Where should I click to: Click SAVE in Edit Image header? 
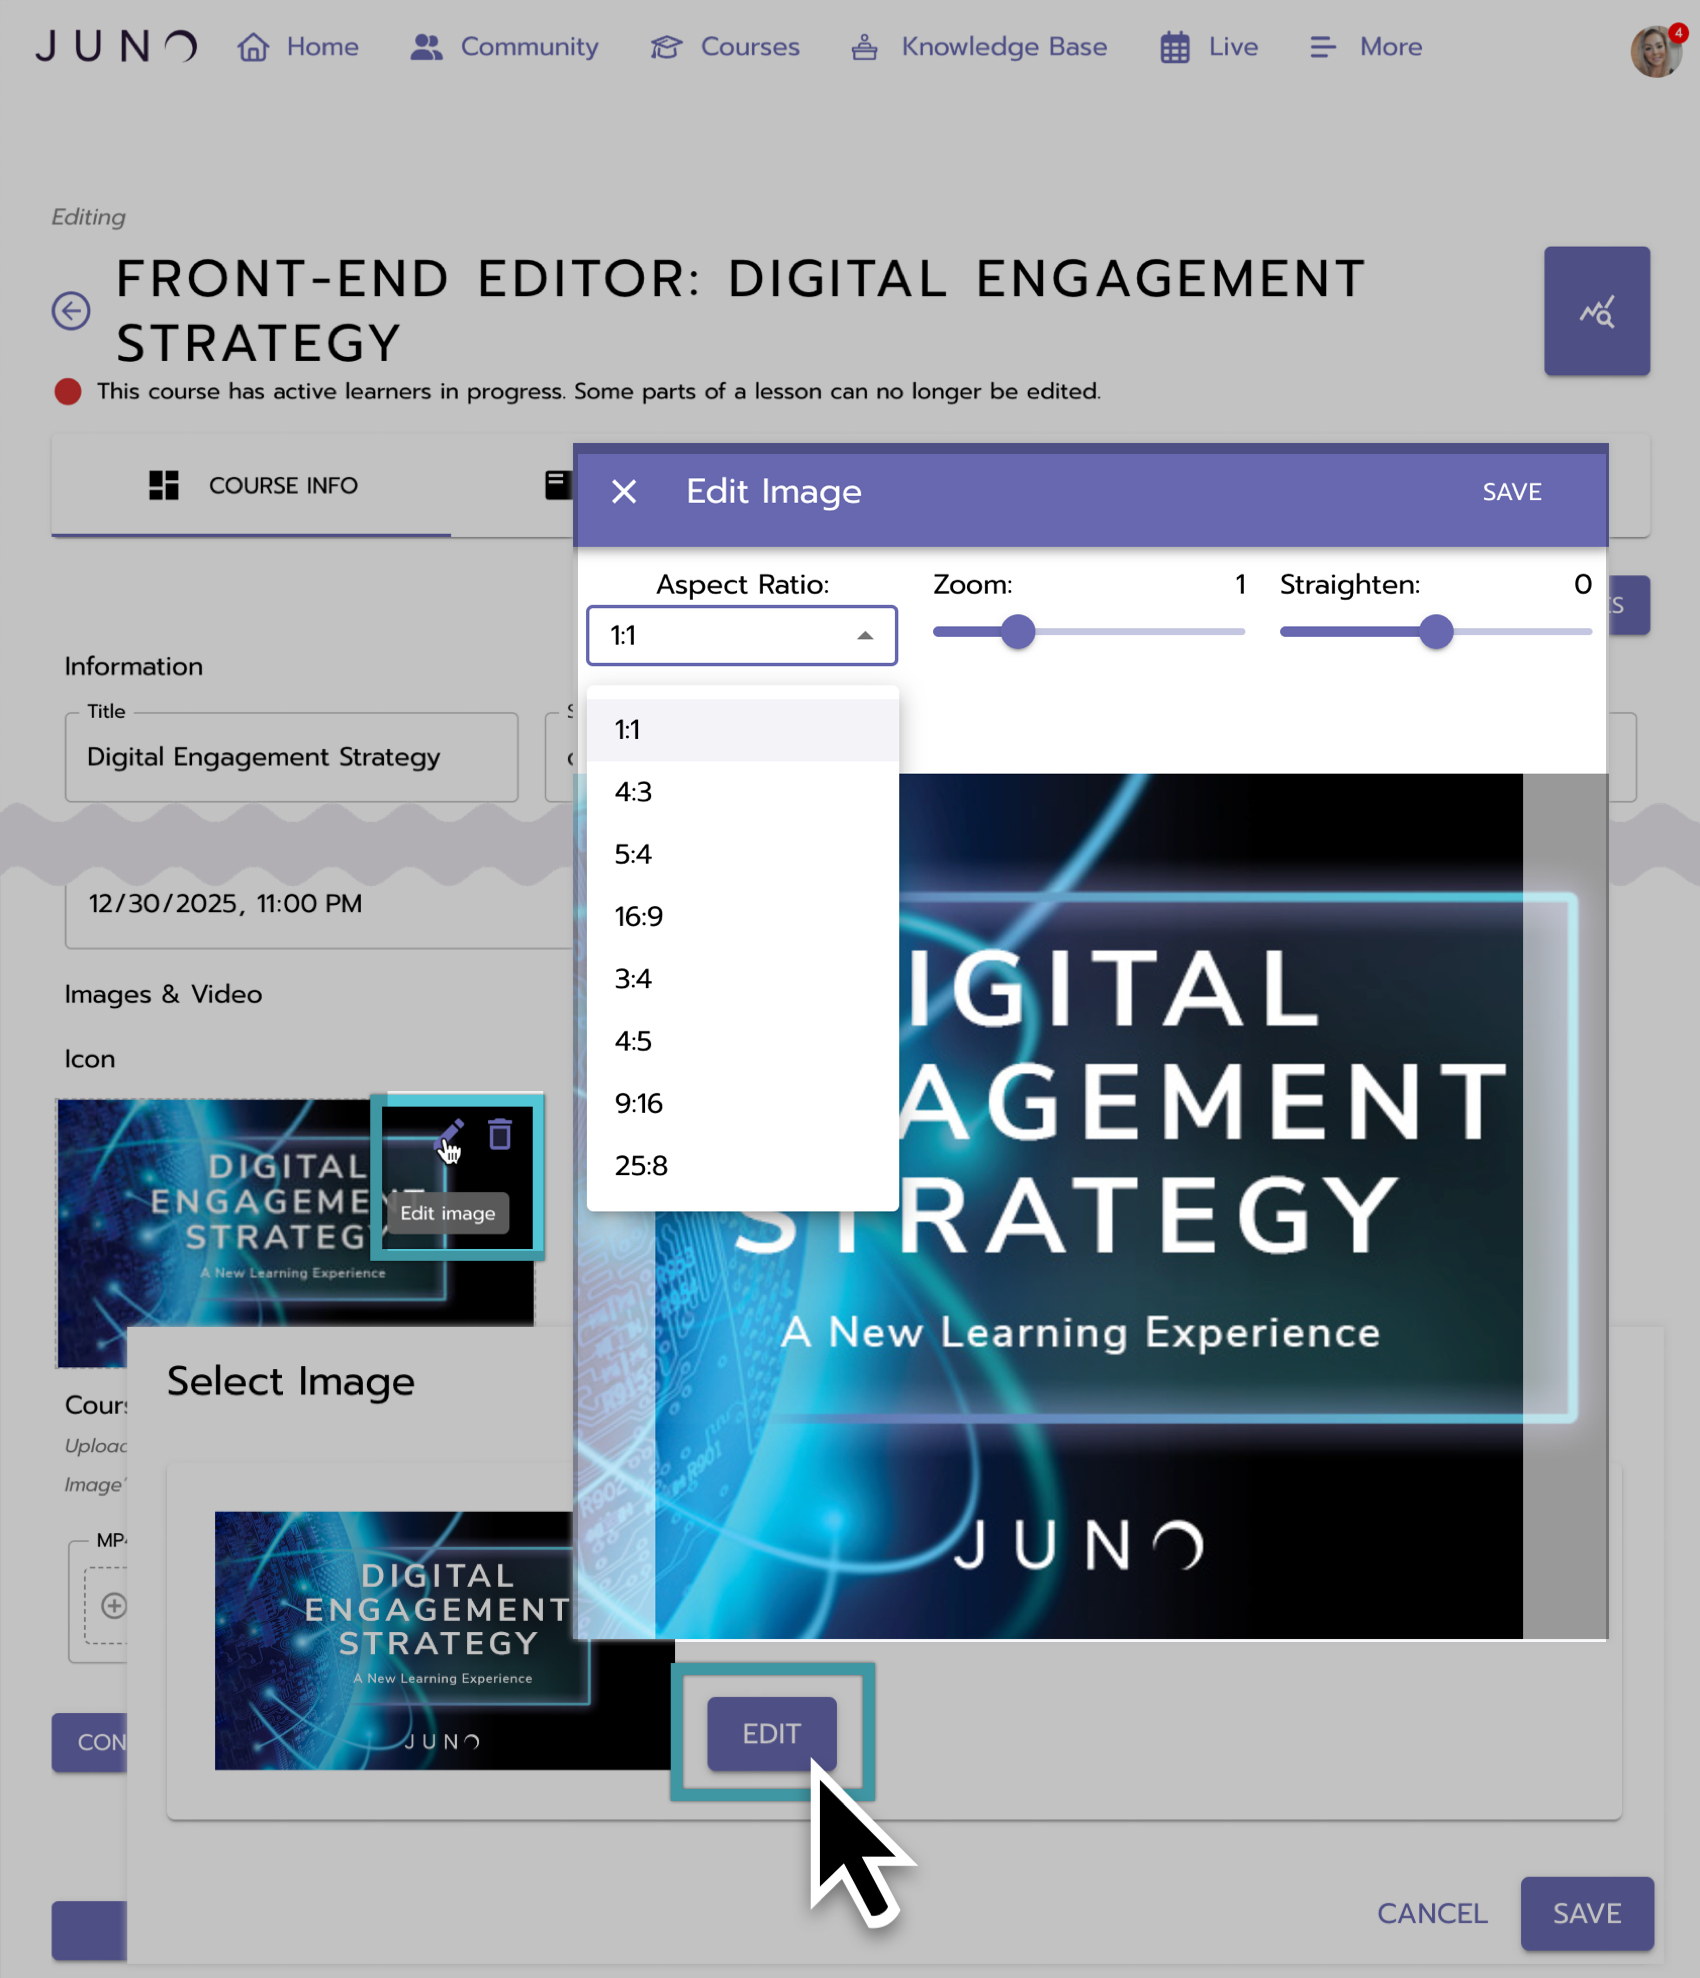click(1511, 492)
